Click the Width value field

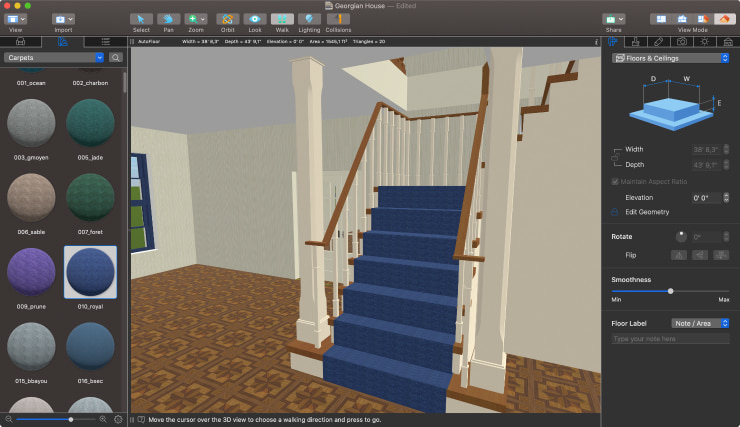706,150
